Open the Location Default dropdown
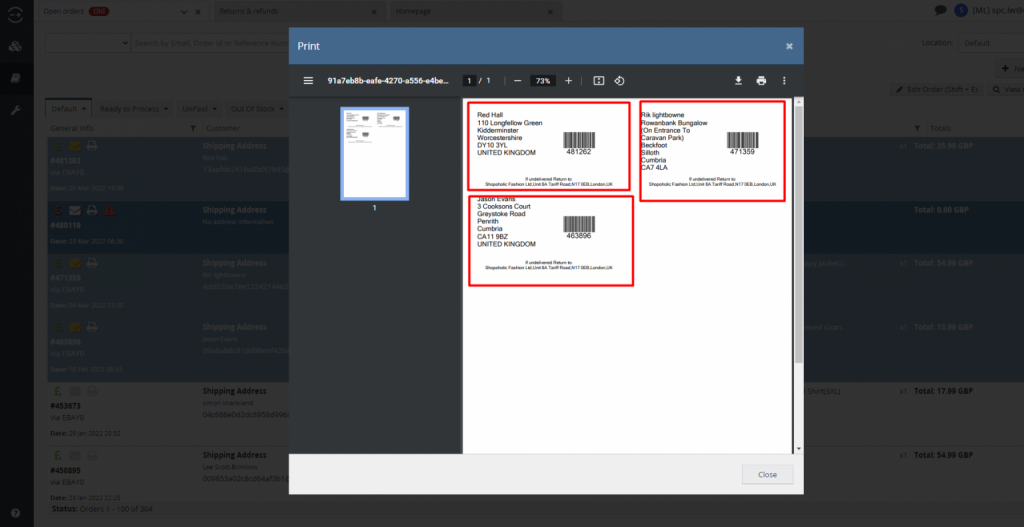The height and width of the screenshot is (527, 1024). [991, 43]
